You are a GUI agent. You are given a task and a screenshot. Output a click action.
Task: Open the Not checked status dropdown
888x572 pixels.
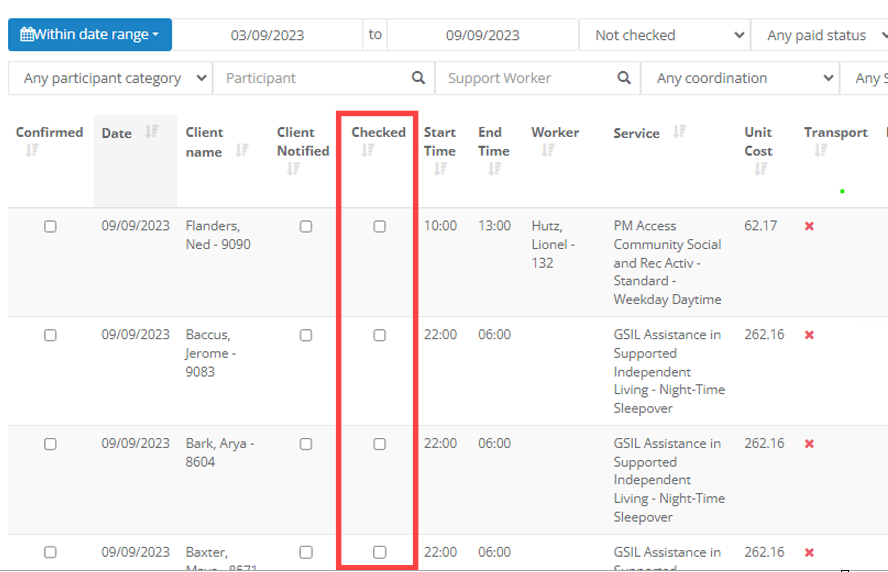pyautogui.click(x=664, y=35)
